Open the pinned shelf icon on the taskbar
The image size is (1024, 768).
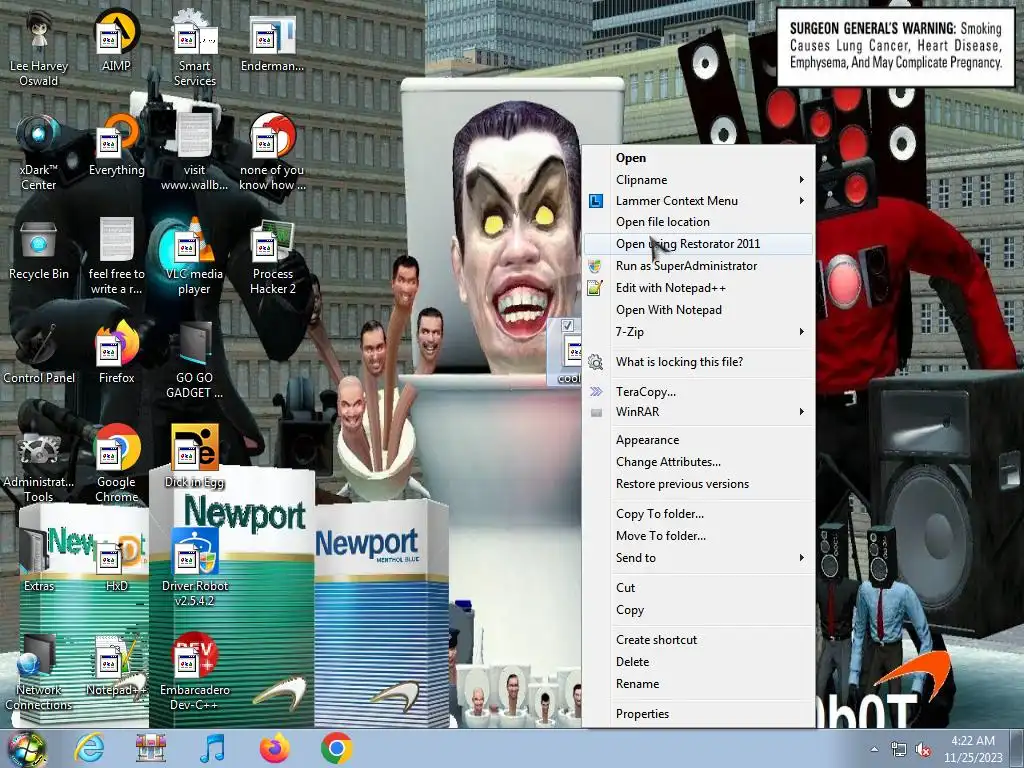tap(151, 748)
